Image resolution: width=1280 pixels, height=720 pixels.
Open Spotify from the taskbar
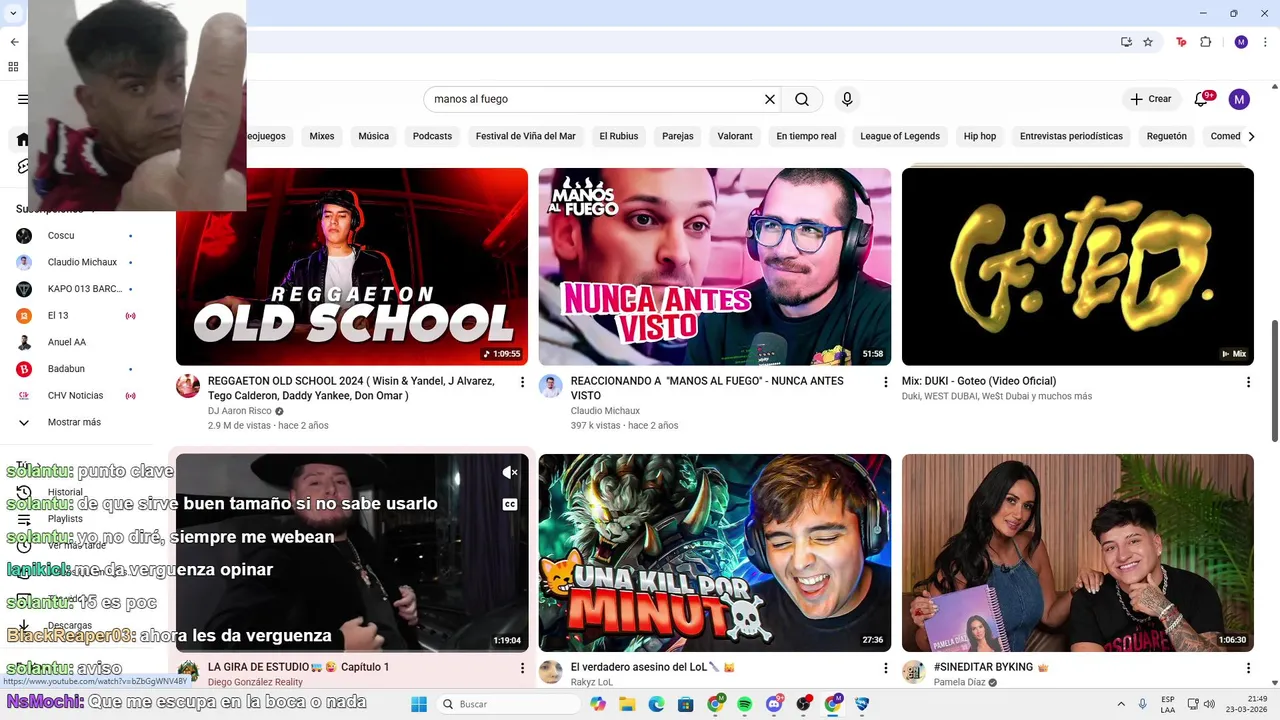pos(744,704)
